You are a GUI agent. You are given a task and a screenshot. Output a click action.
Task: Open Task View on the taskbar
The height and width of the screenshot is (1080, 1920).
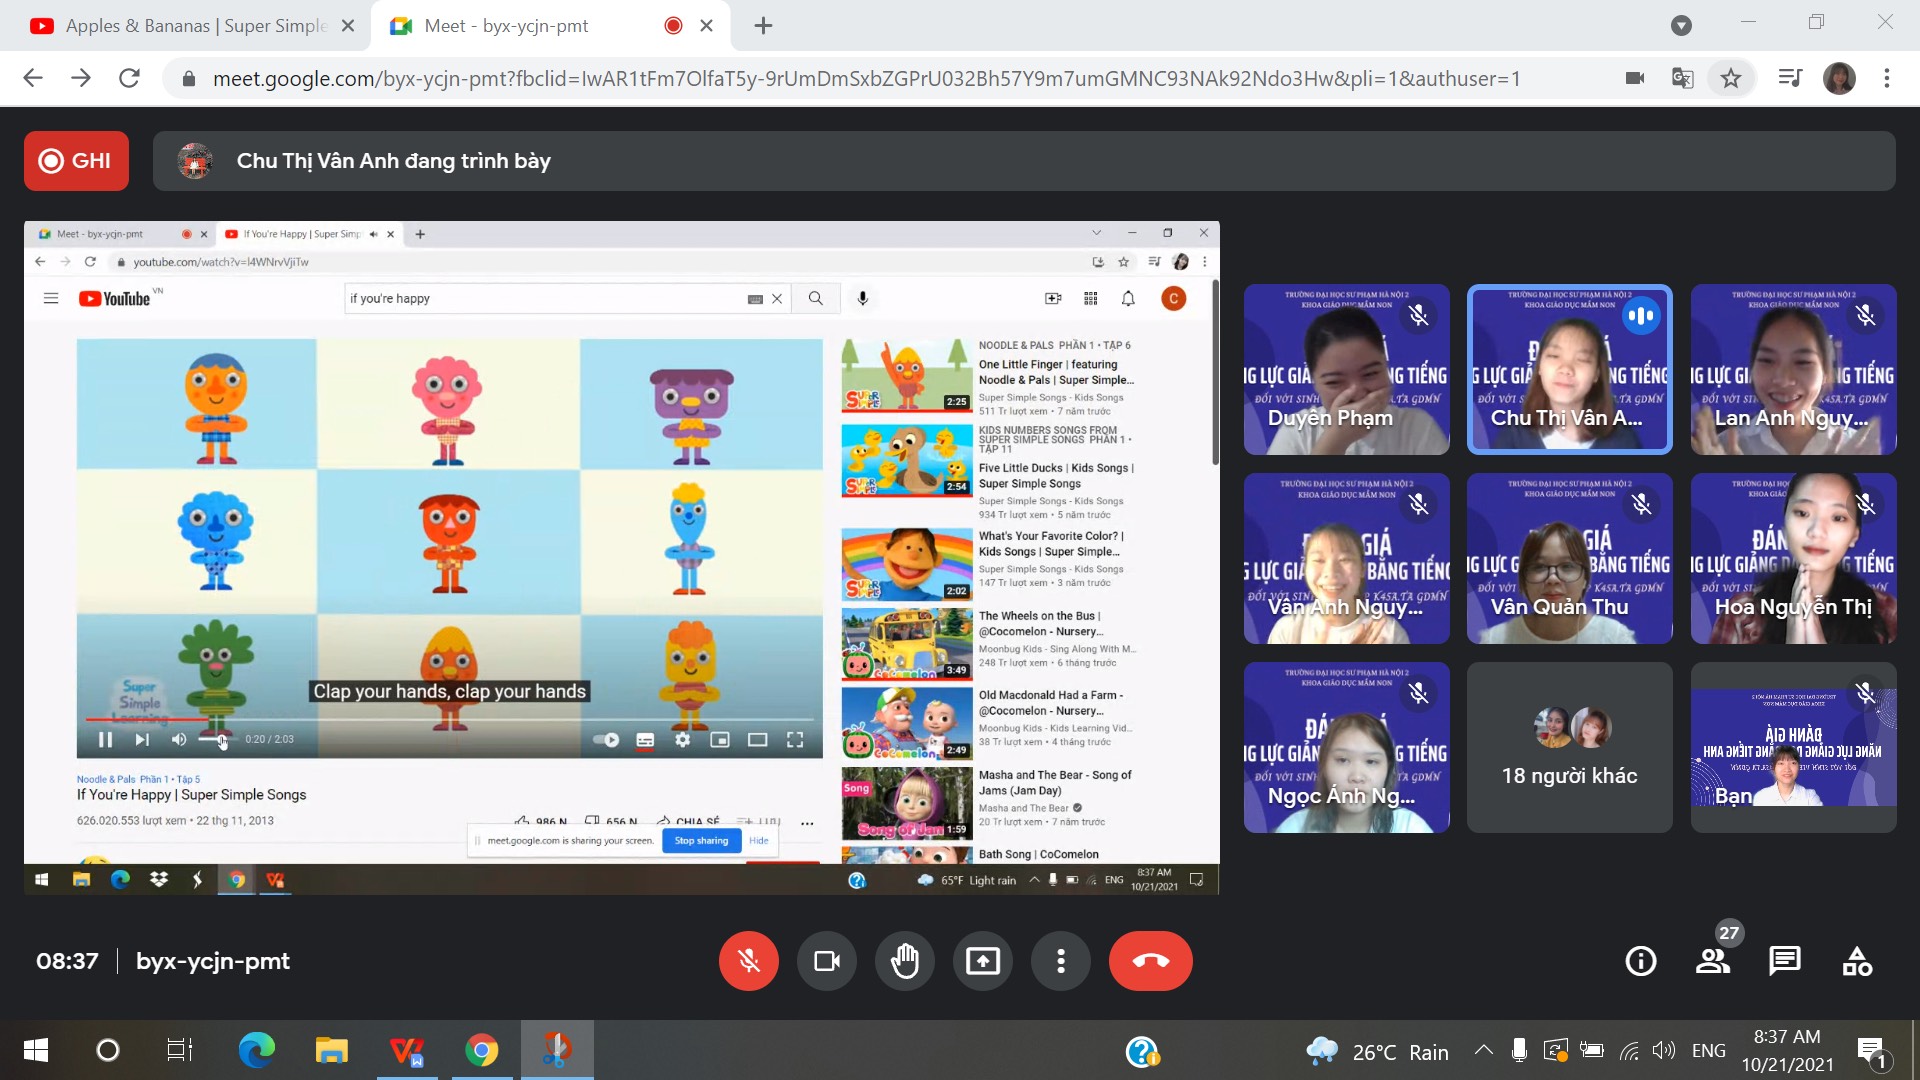pyautogui.click(x=179, y=1050)
